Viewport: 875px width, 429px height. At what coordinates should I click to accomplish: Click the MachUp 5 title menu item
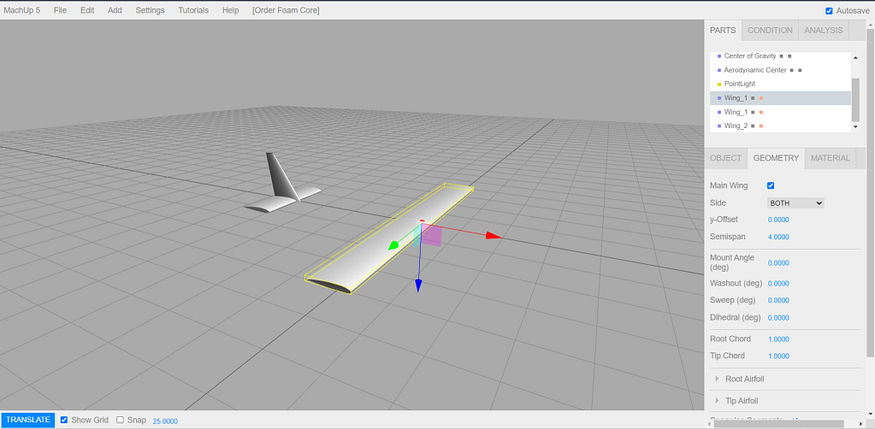pos(22,10)
